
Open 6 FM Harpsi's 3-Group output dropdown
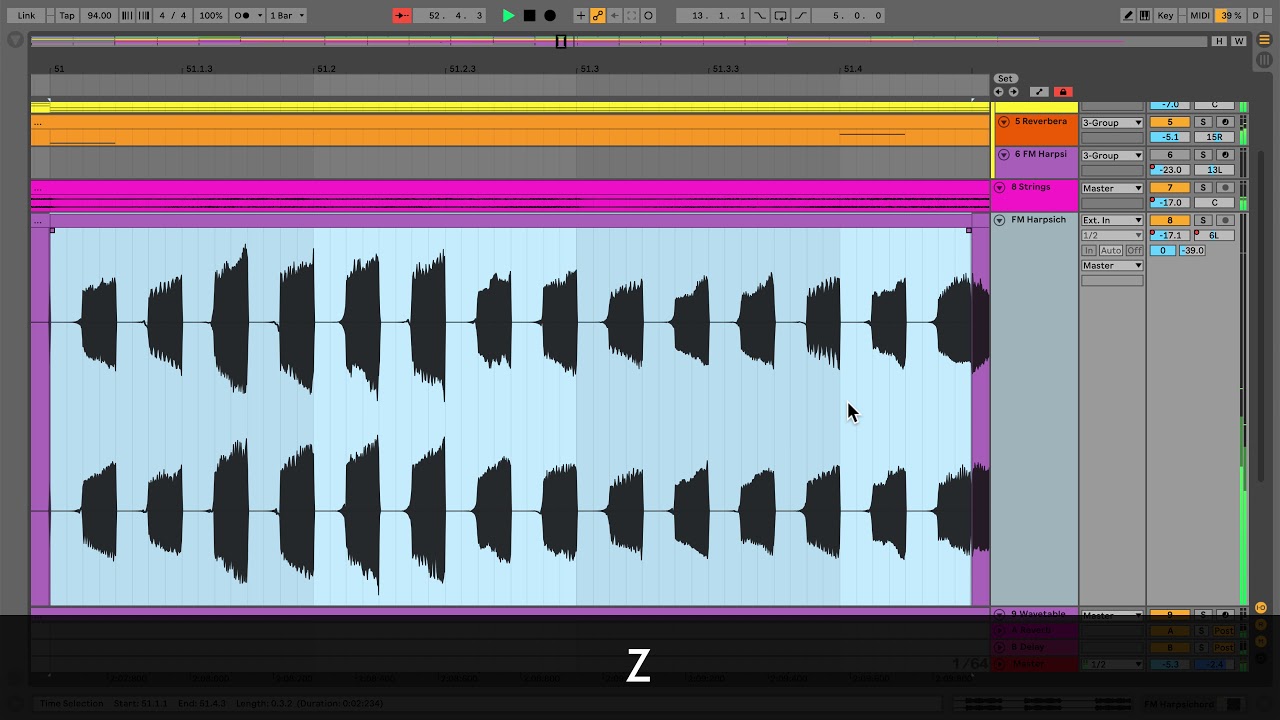1112,155
